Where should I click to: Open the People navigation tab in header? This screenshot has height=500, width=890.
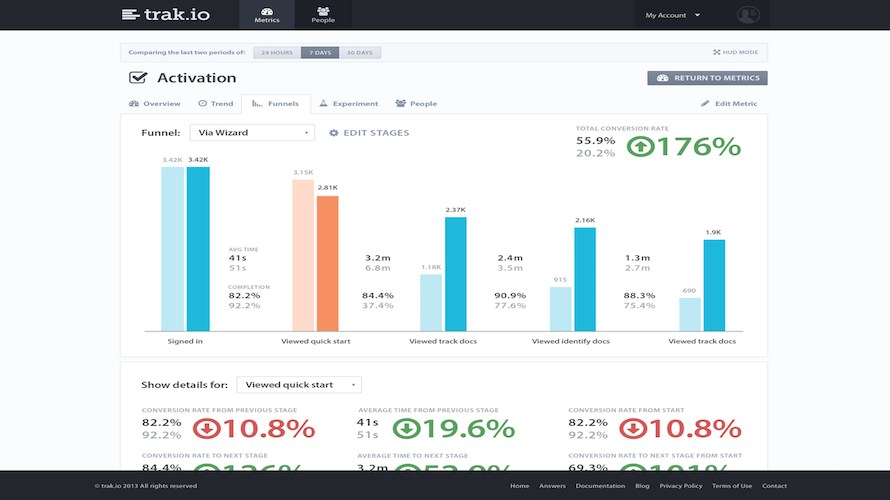[323, 15]
